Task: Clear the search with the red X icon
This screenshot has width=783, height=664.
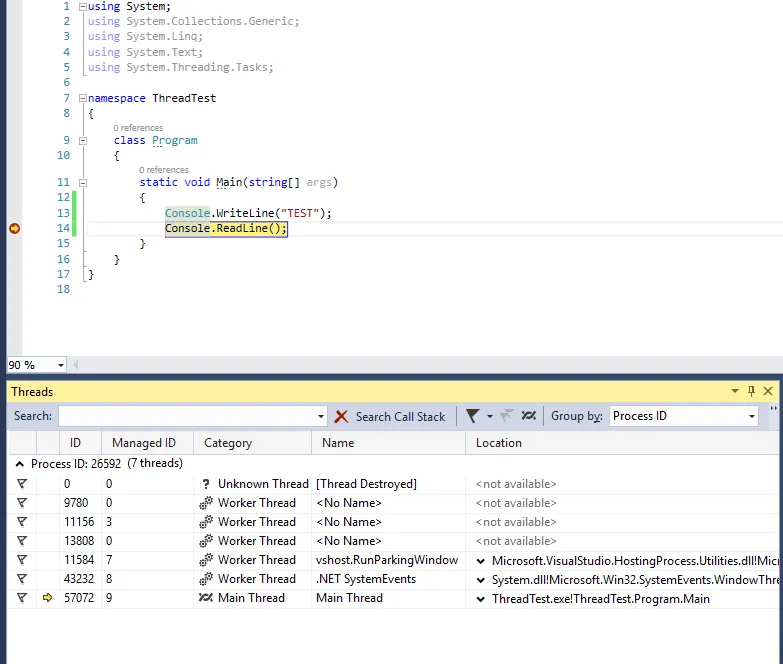Action: point(341,416)
